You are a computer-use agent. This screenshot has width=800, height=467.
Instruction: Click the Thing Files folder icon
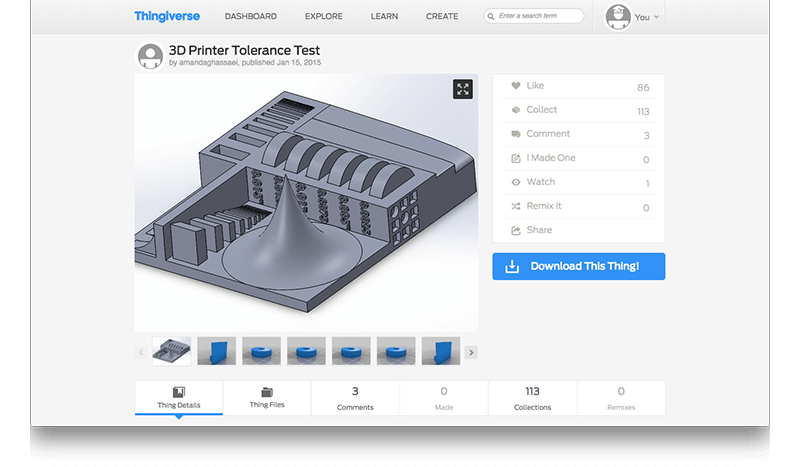267,392
